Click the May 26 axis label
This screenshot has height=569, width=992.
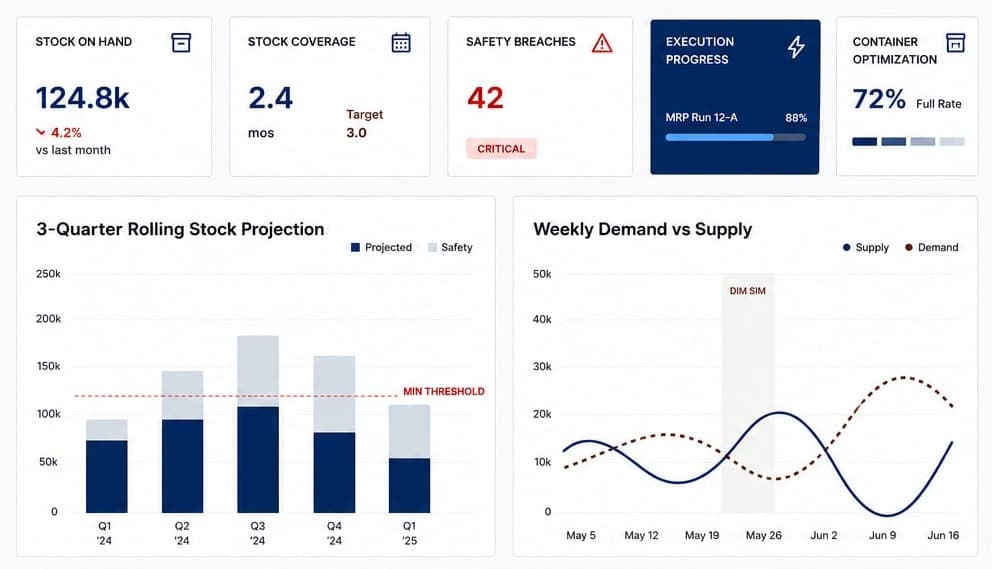click(x=764, y=535)
